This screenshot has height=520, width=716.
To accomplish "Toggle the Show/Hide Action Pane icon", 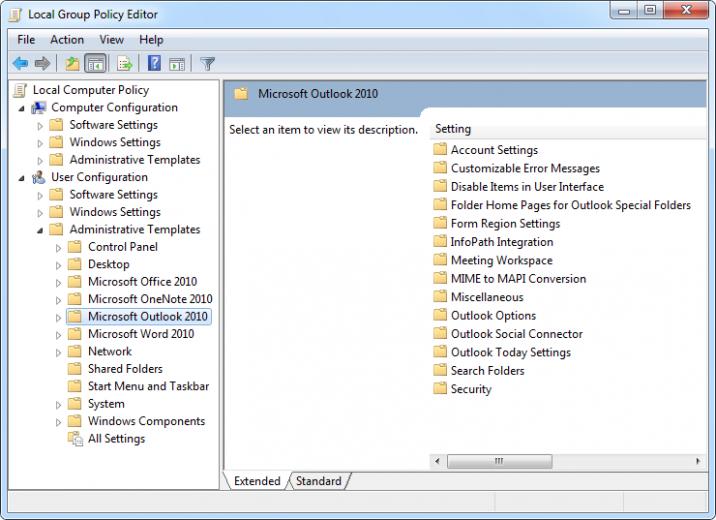I will tap(177, 64).
